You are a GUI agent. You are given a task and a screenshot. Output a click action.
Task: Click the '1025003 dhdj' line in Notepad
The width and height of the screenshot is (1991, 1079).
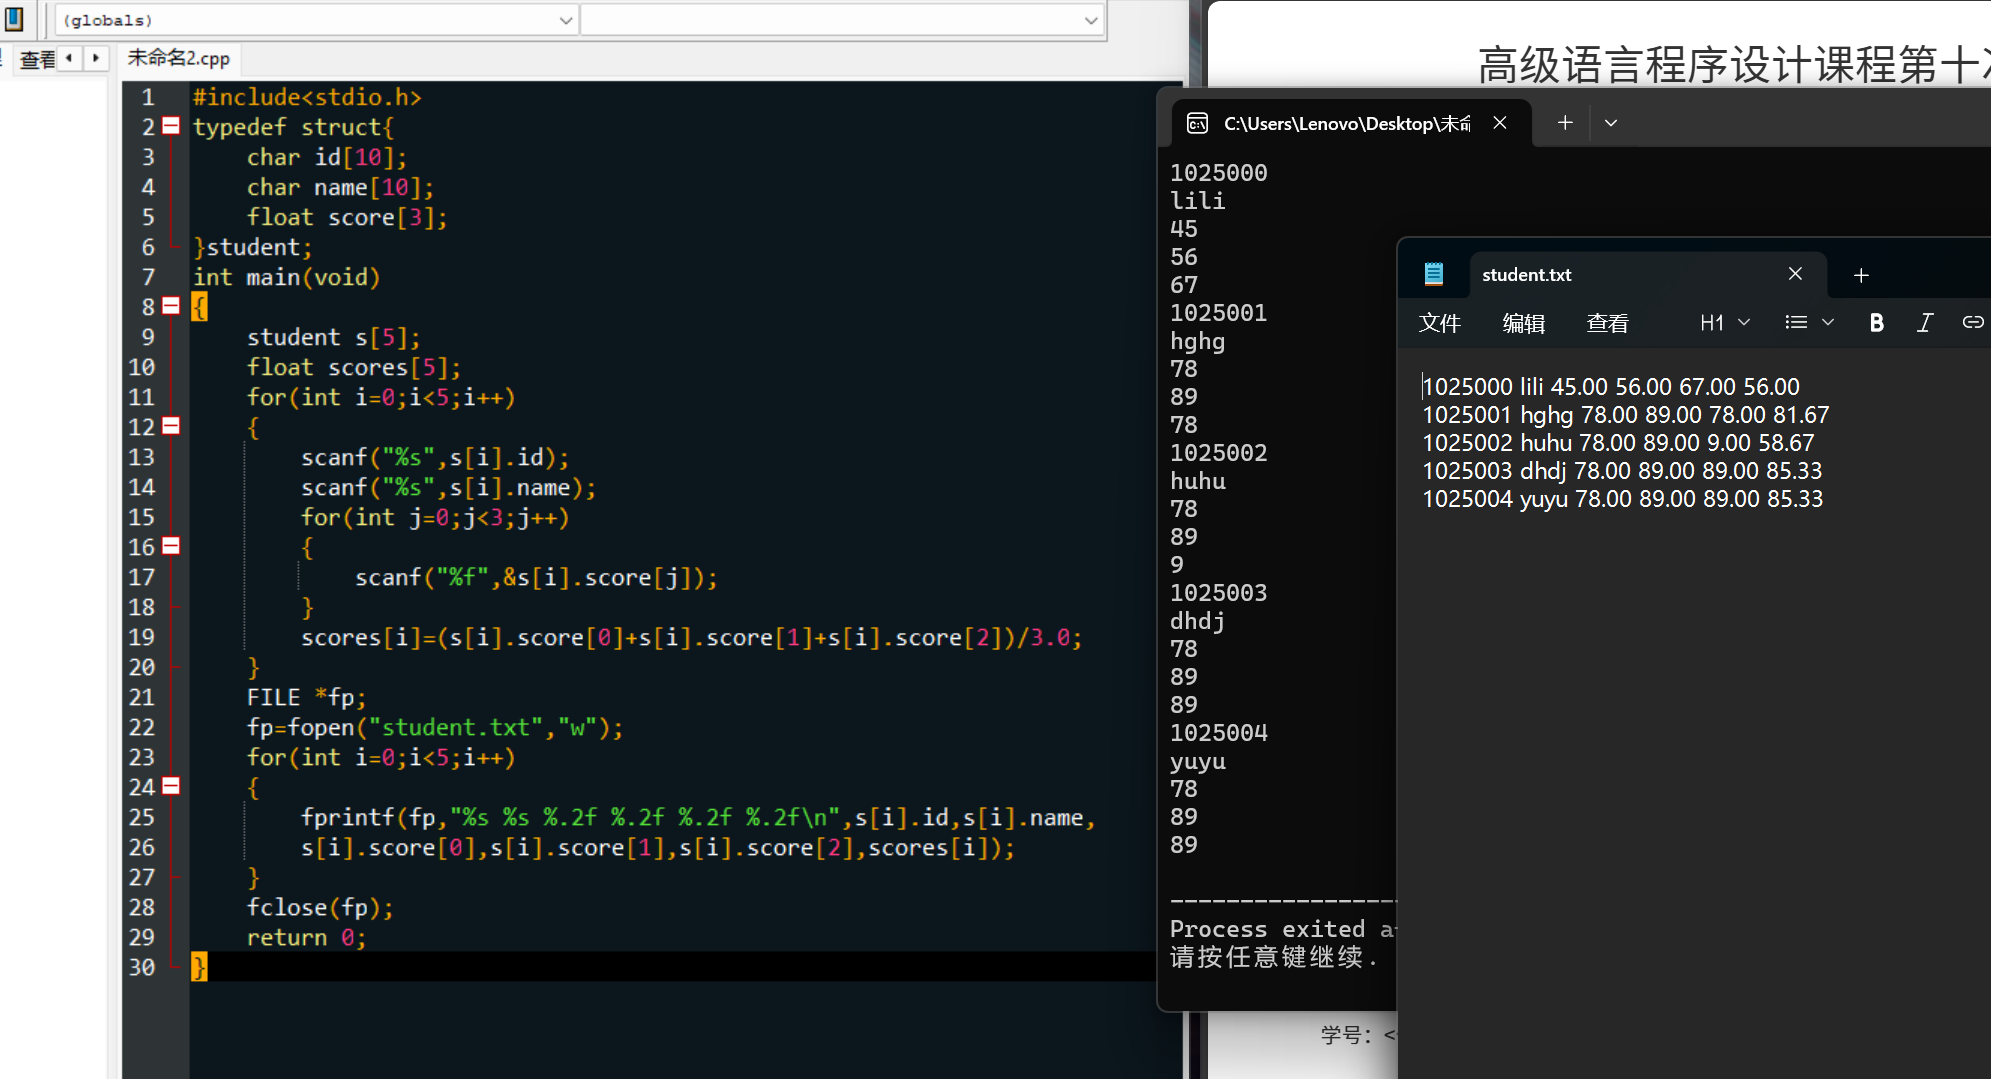coord(1622,471)
